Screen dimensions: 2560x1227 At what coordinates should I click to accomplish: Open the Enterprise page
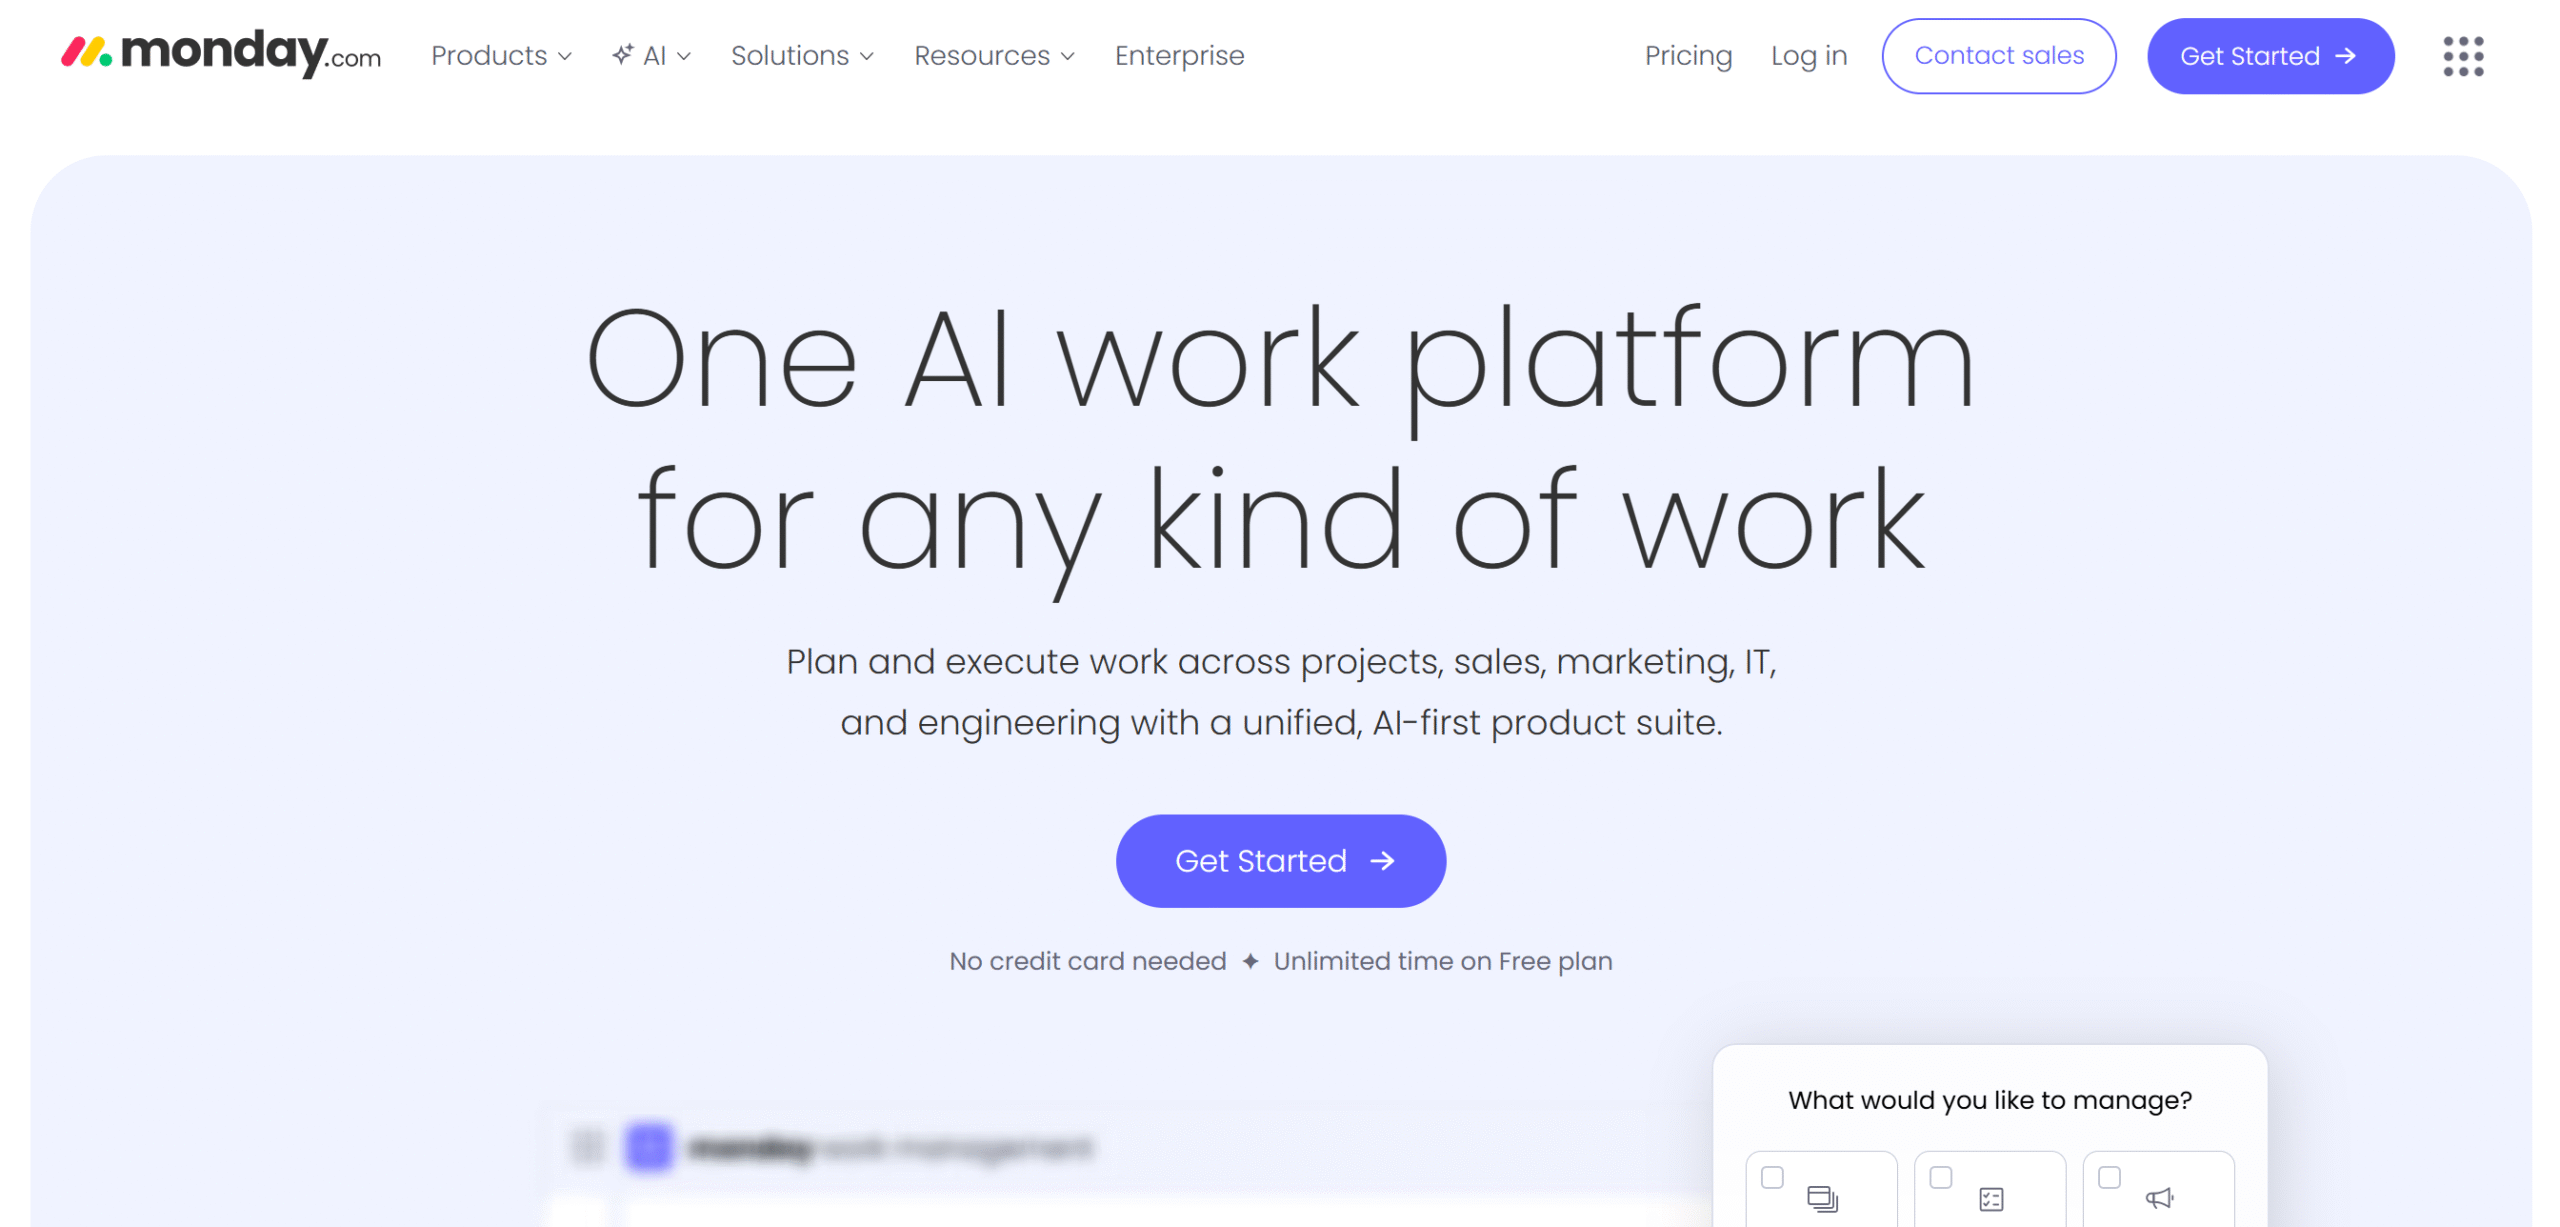[1179, 56]
